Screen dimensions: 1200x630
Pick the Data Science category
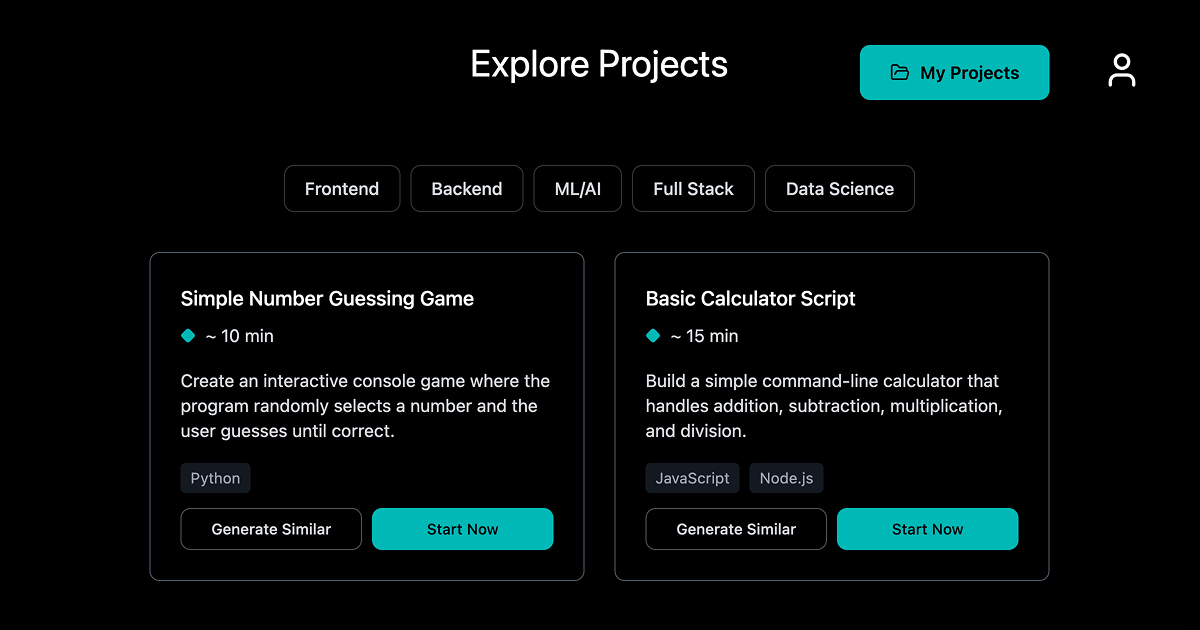(x=839, y=188)
